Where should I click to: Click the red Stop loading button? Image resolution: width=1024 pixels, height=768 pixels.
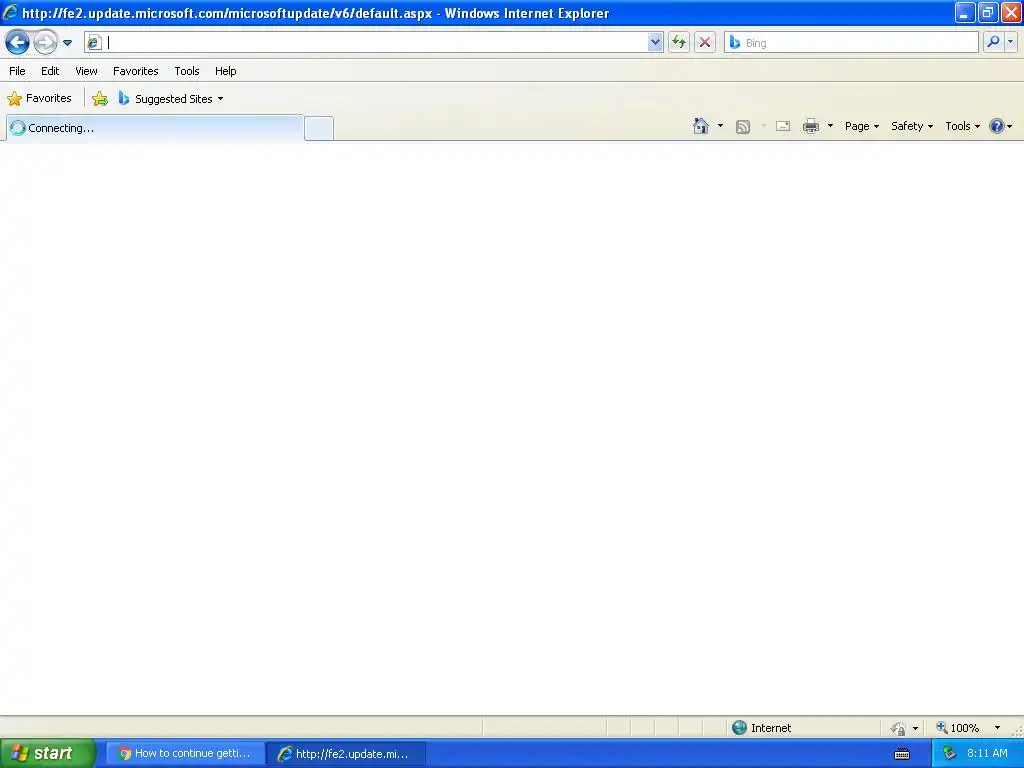(x=705, y=42)
